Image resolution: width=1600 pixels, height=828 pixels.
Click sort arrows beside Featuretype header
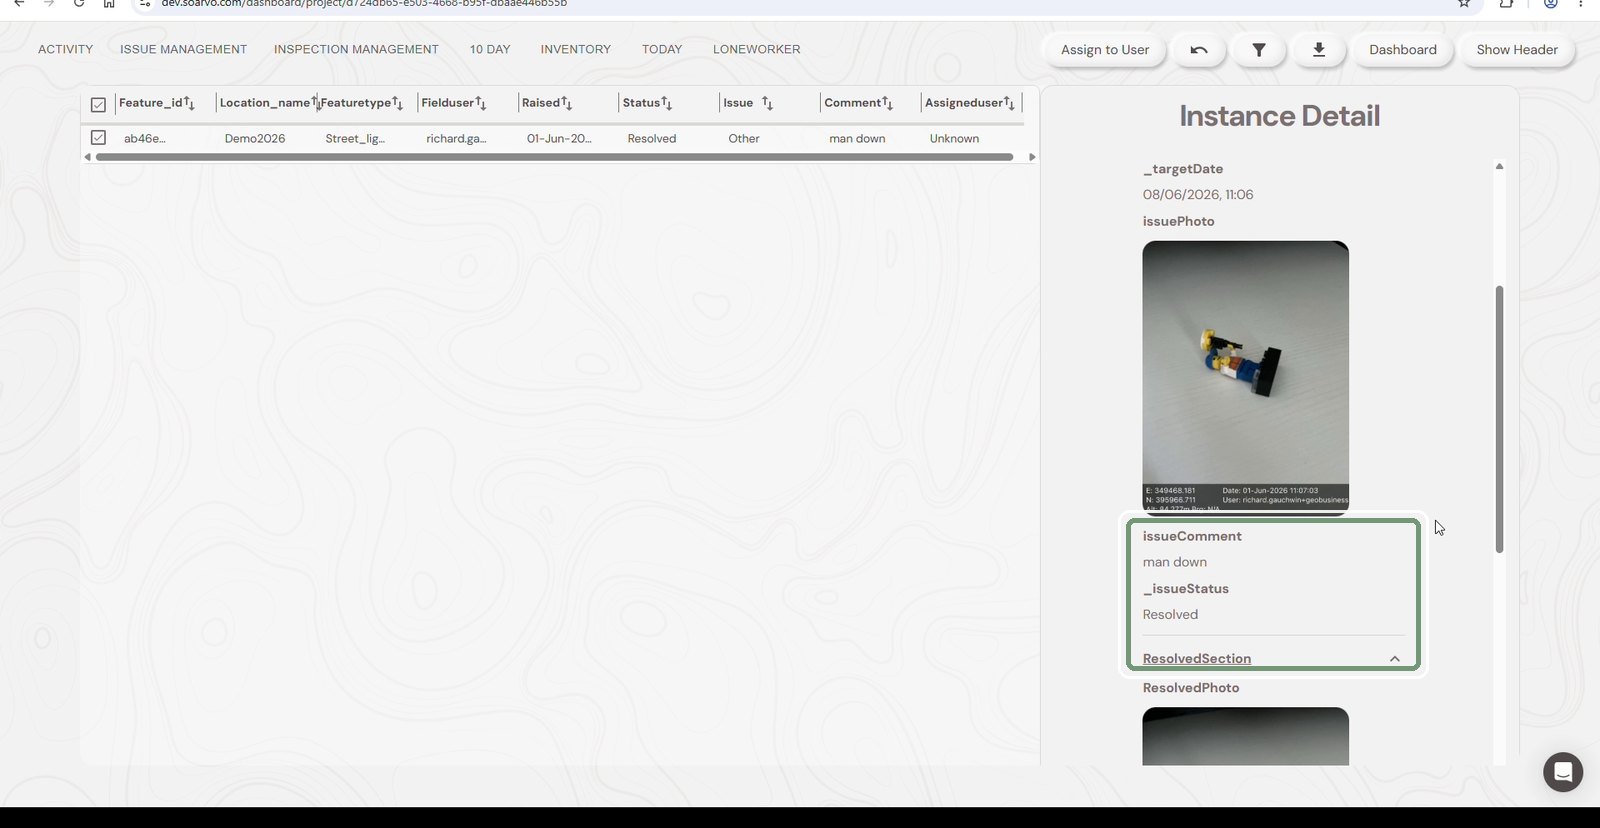tap(397, 103)
